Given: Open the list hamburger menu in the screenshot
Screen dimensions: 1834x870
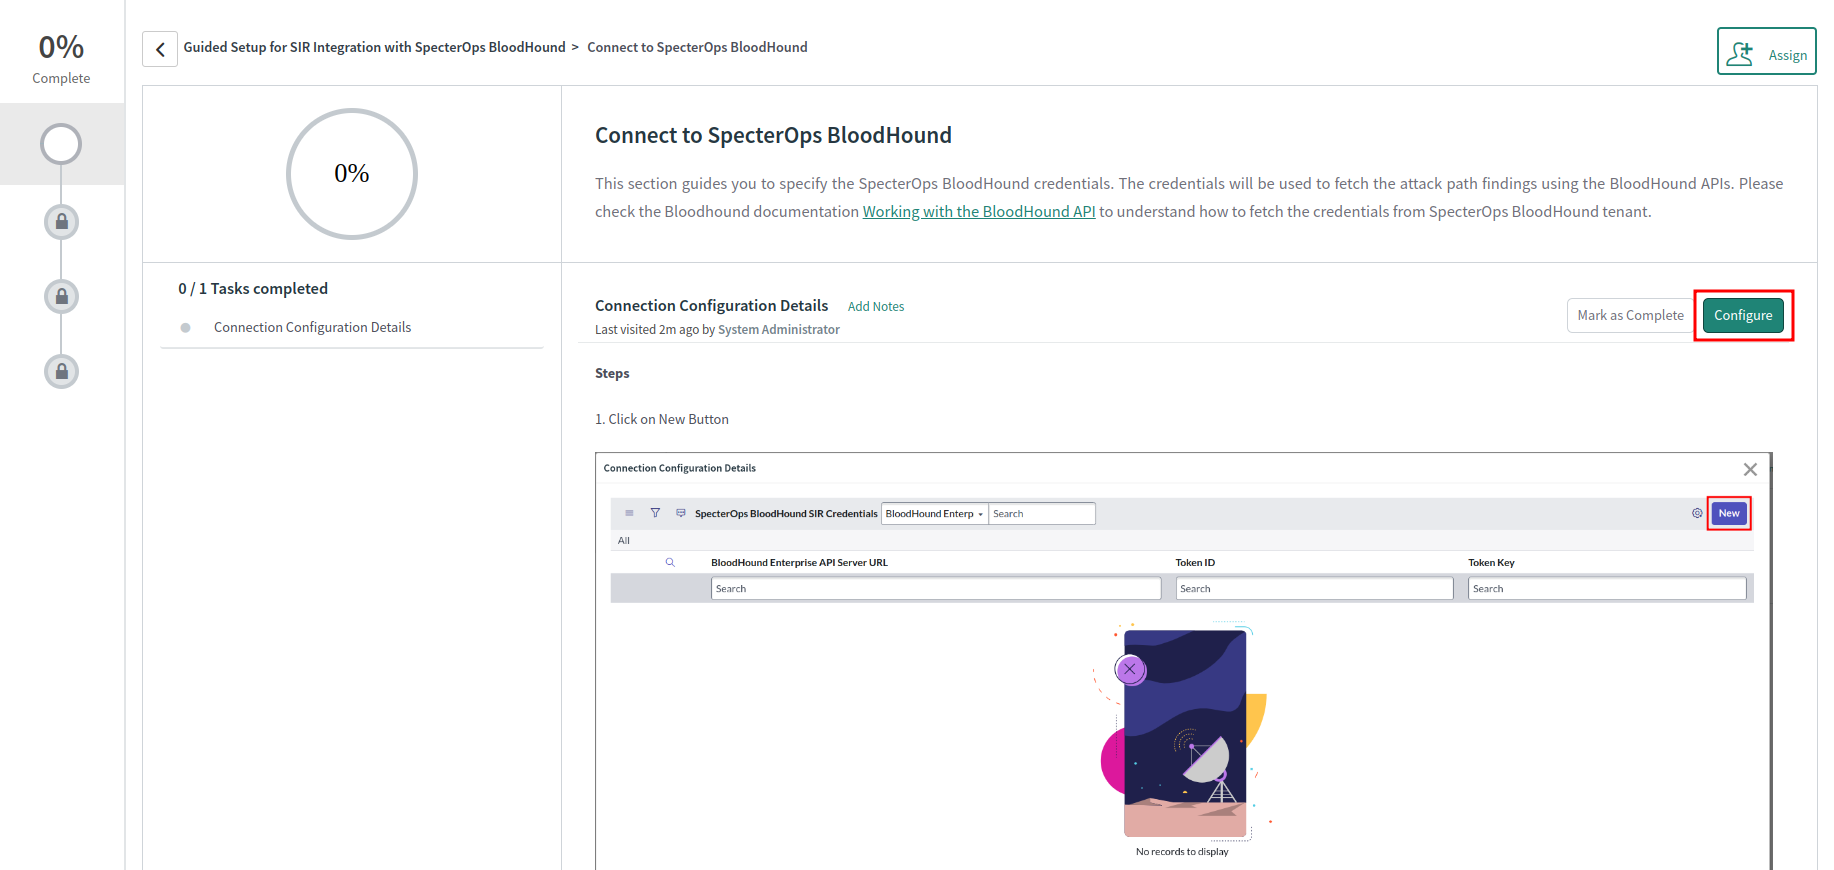Looking at the screenshot, I should coord(629,513).
